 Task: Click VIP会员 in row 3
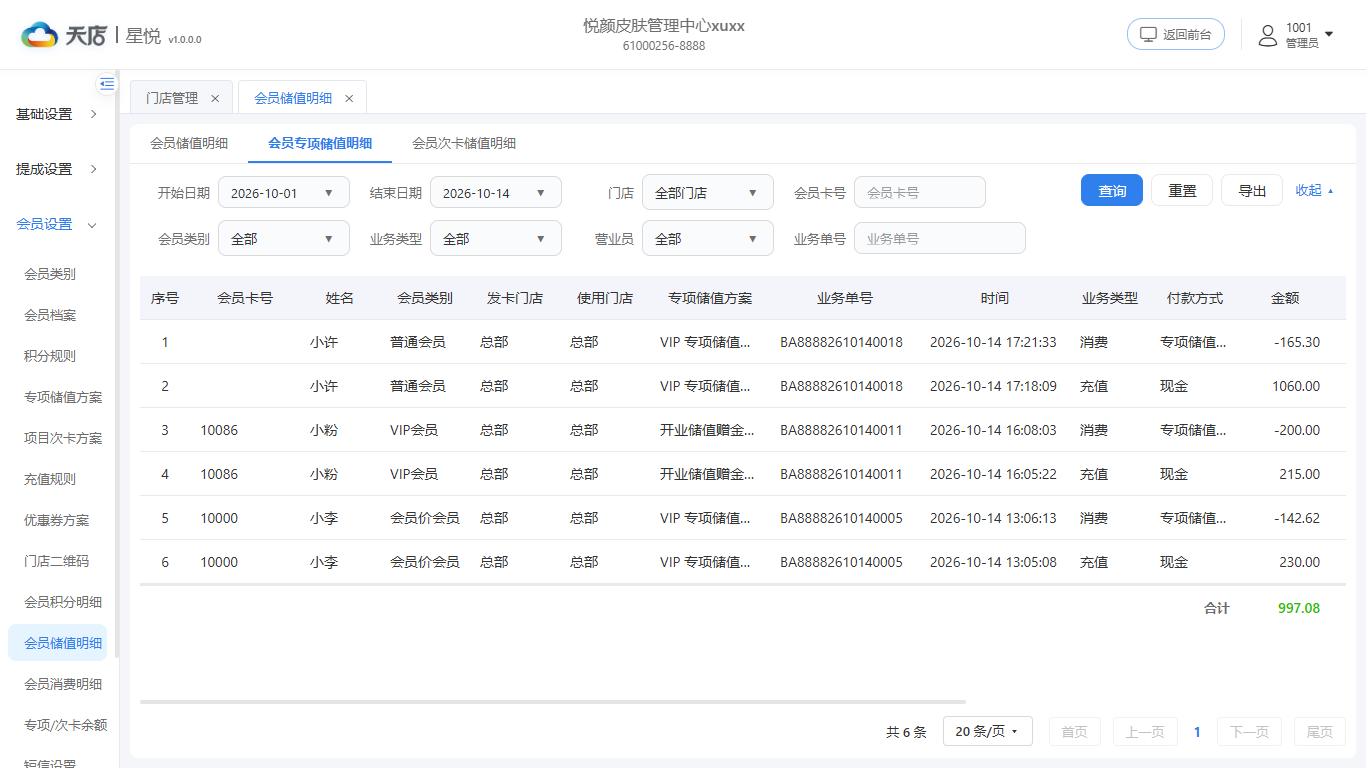click(x=414, y=430)
